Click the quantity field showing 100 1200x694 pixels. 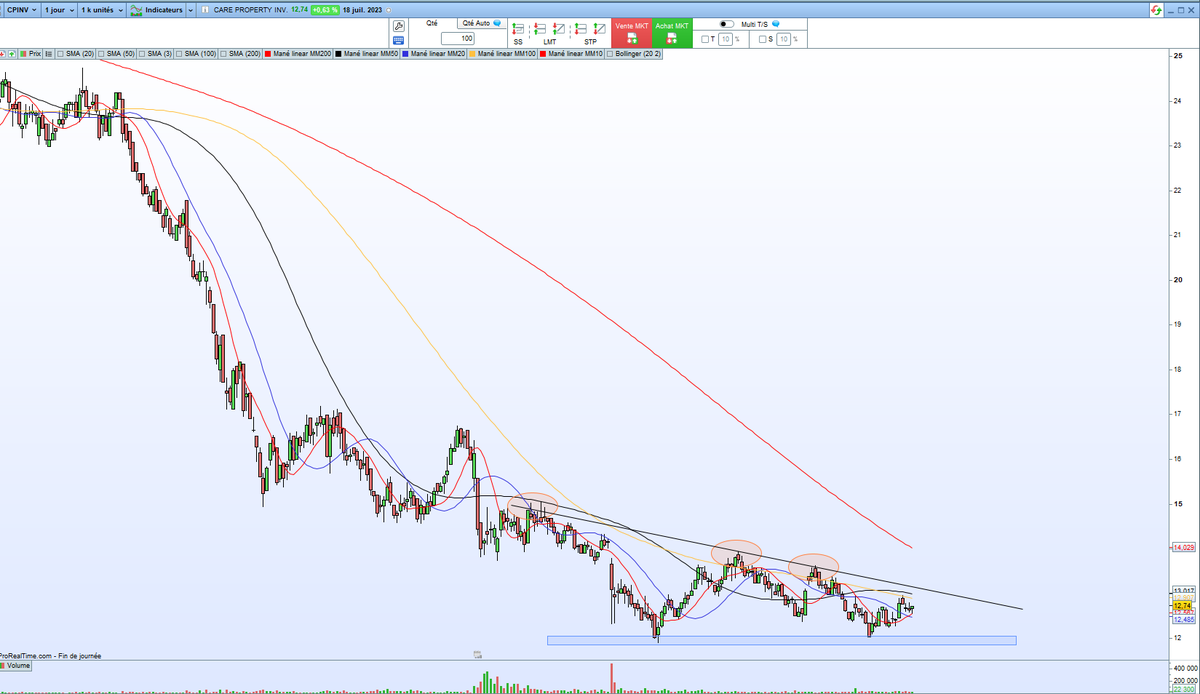458,38
